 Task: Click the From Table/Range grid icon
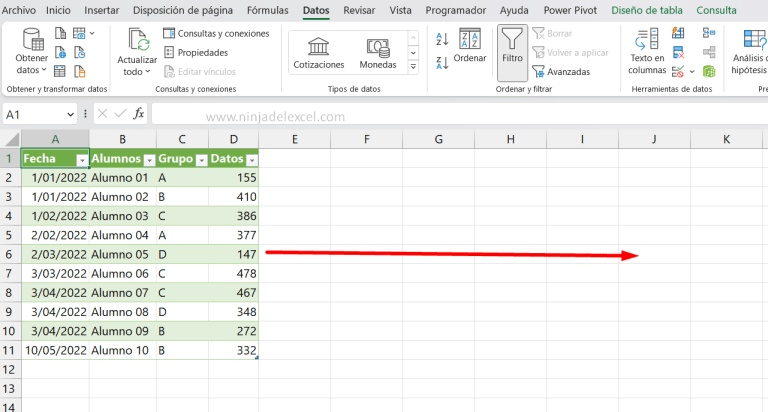pos(60,72)
